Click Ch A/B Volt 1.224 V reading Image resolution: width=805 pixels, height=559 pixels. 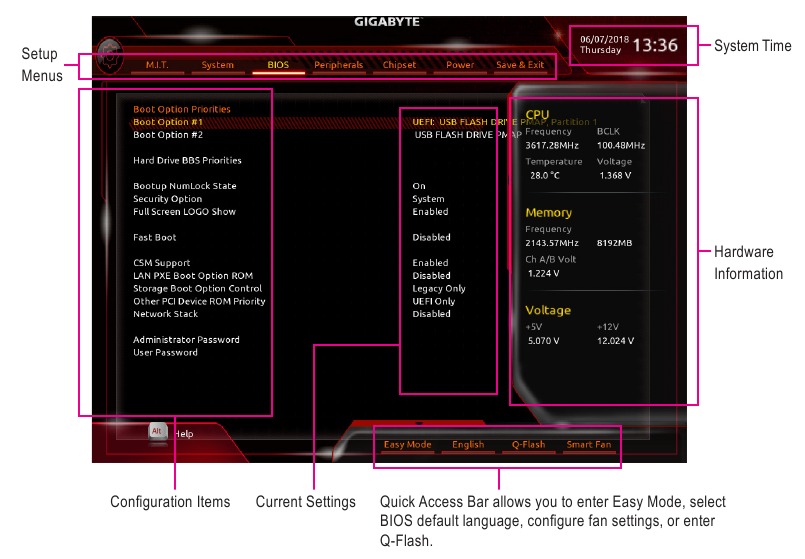543,274
